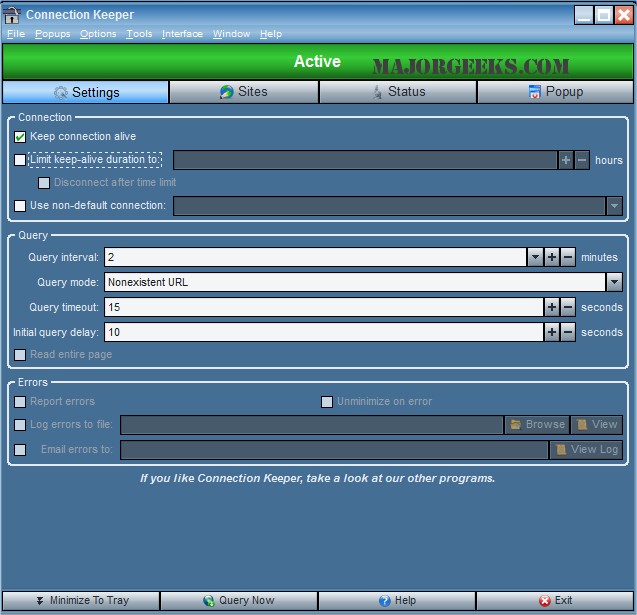
Task: Click the Browse button for log file
Action: (537, 424)
